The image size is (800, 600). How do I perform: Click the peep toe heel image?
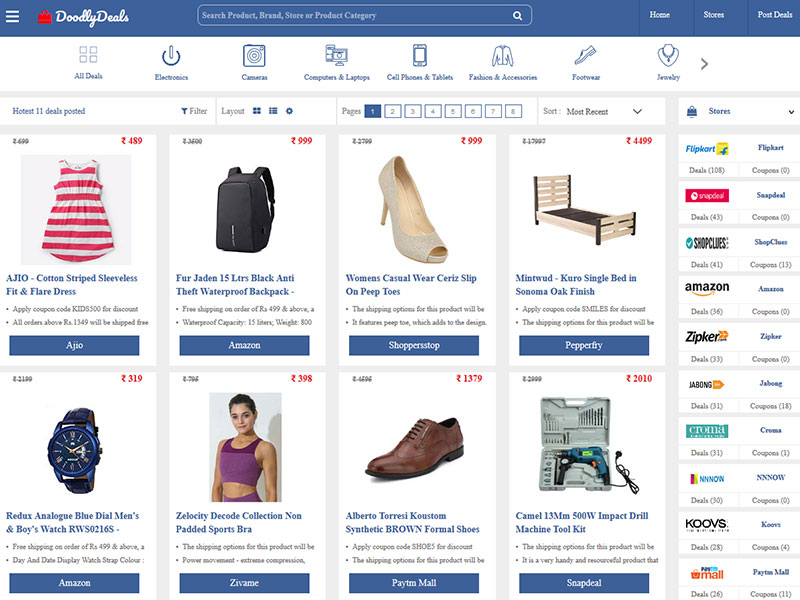pos(413,210)
